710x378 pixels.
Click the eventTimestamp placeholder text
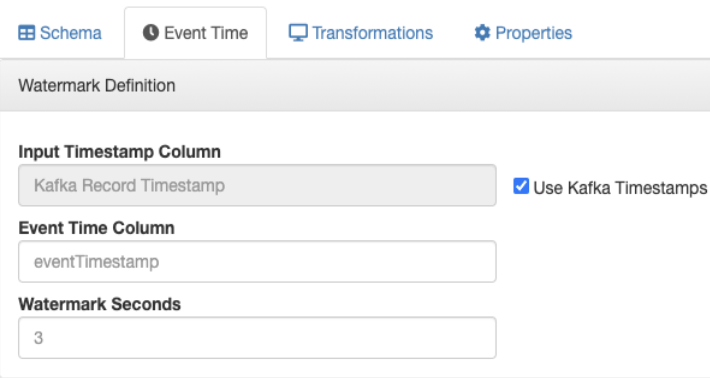click(x=96, y=262)
